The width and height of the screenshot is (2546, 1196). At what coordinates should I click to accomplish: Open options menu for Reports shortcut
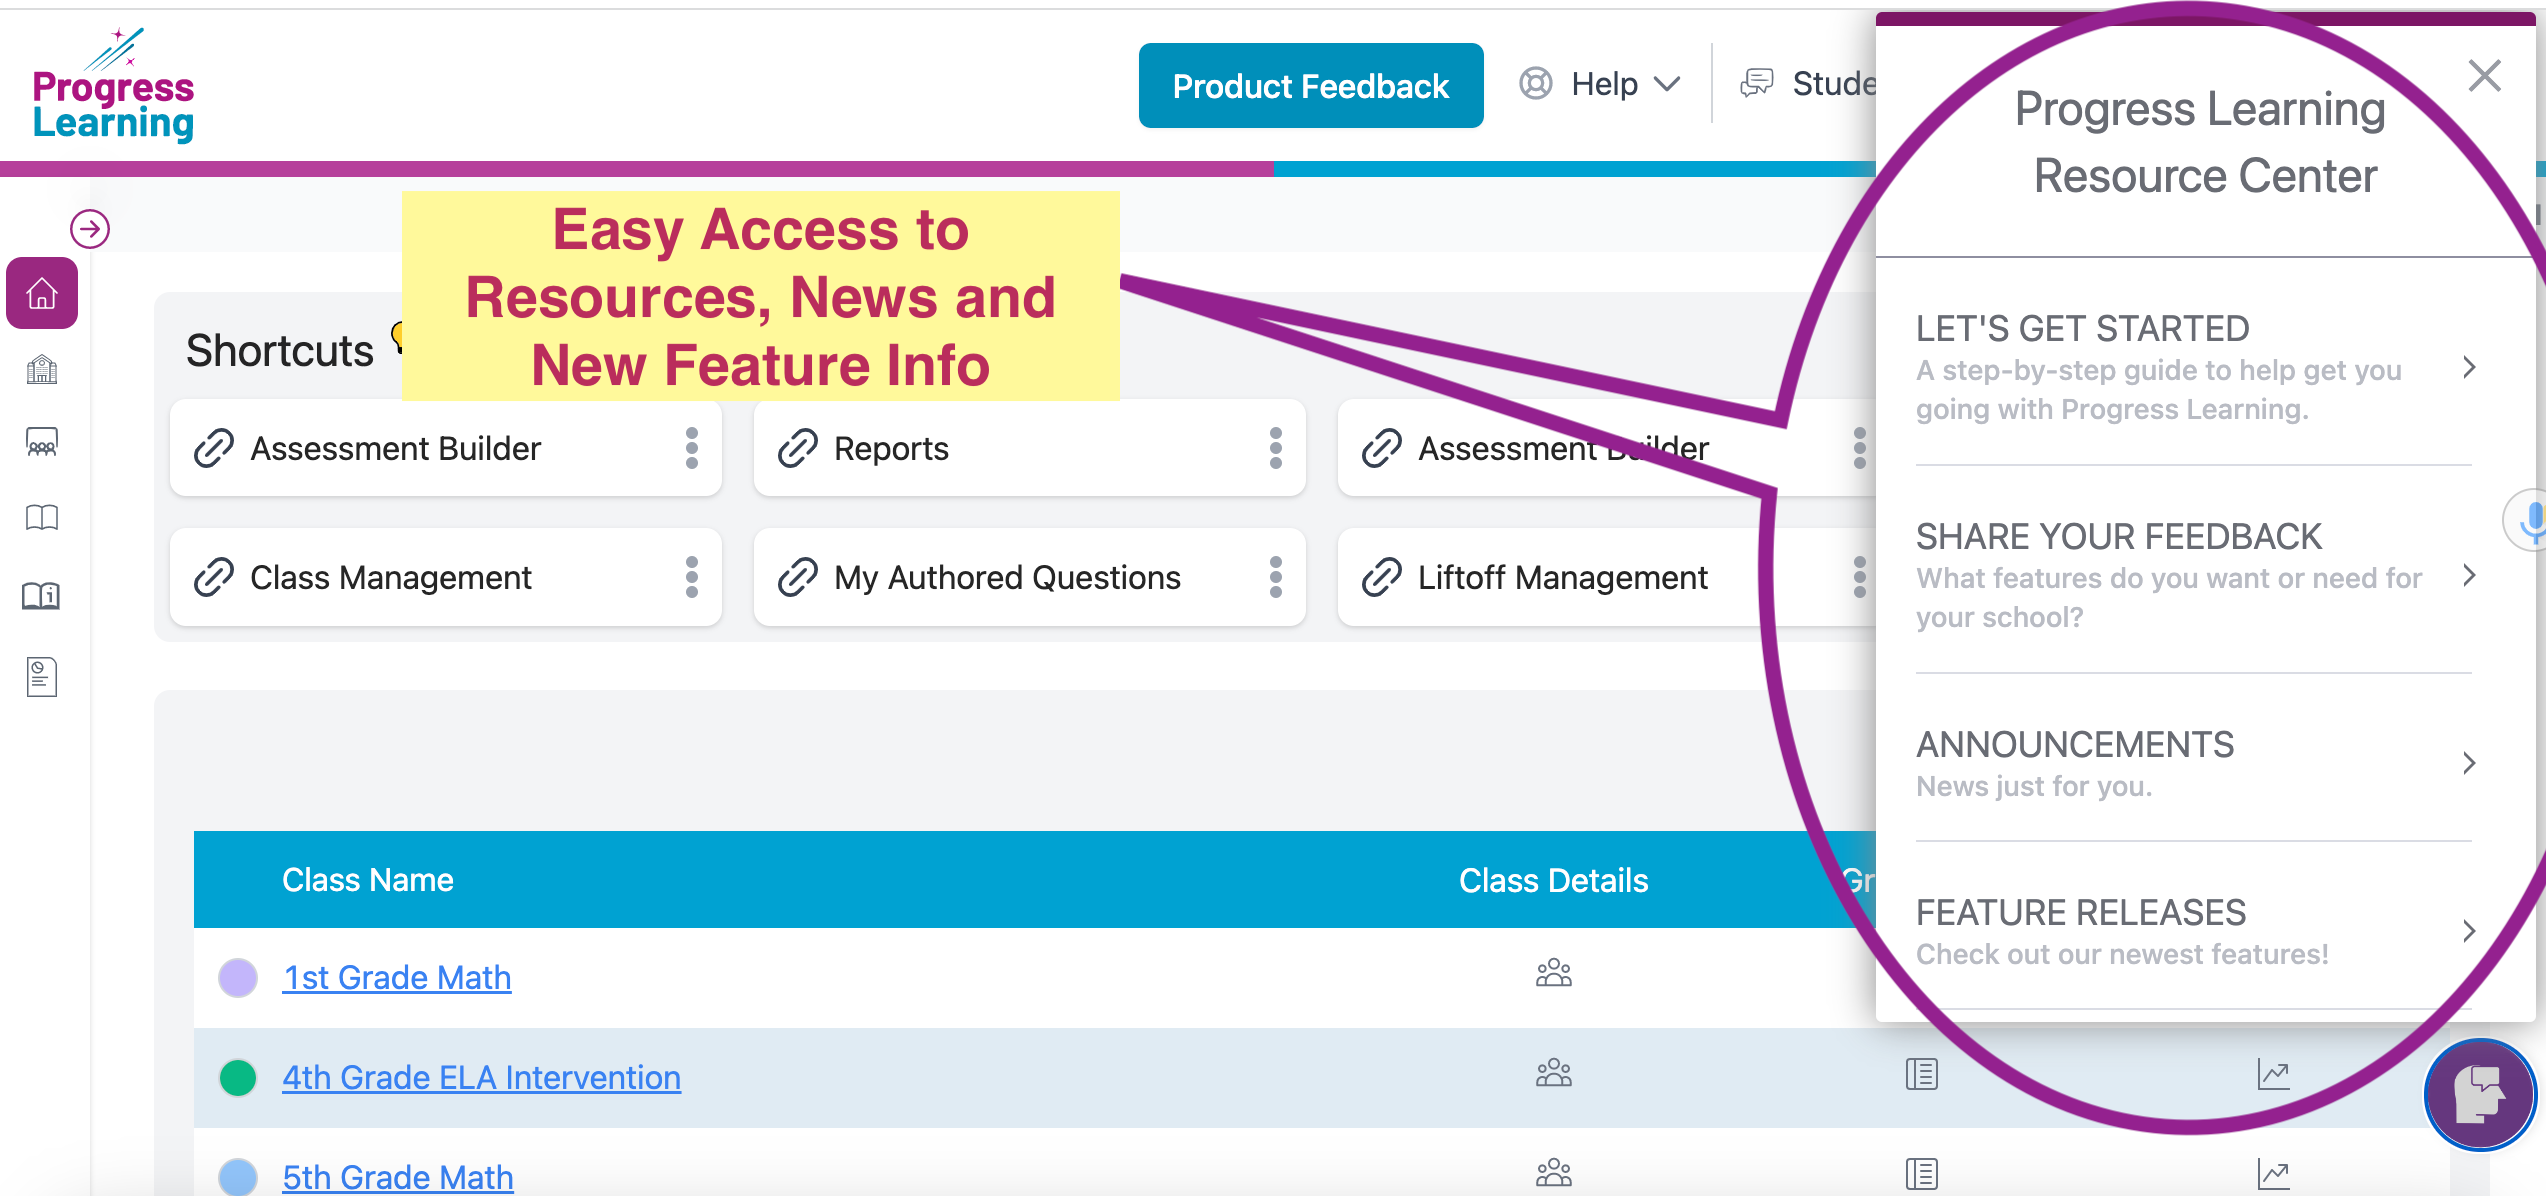[1275, 448]
